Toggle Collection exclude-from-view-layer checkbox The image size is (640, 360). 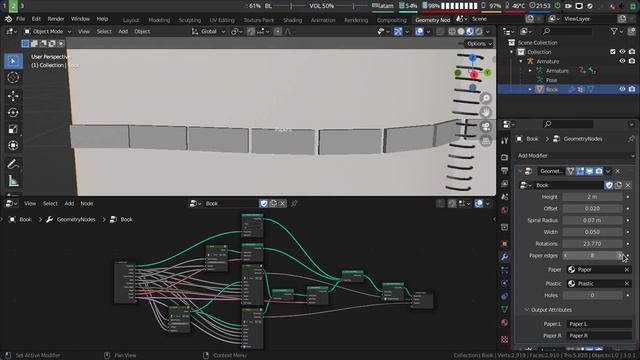[613, 52]
